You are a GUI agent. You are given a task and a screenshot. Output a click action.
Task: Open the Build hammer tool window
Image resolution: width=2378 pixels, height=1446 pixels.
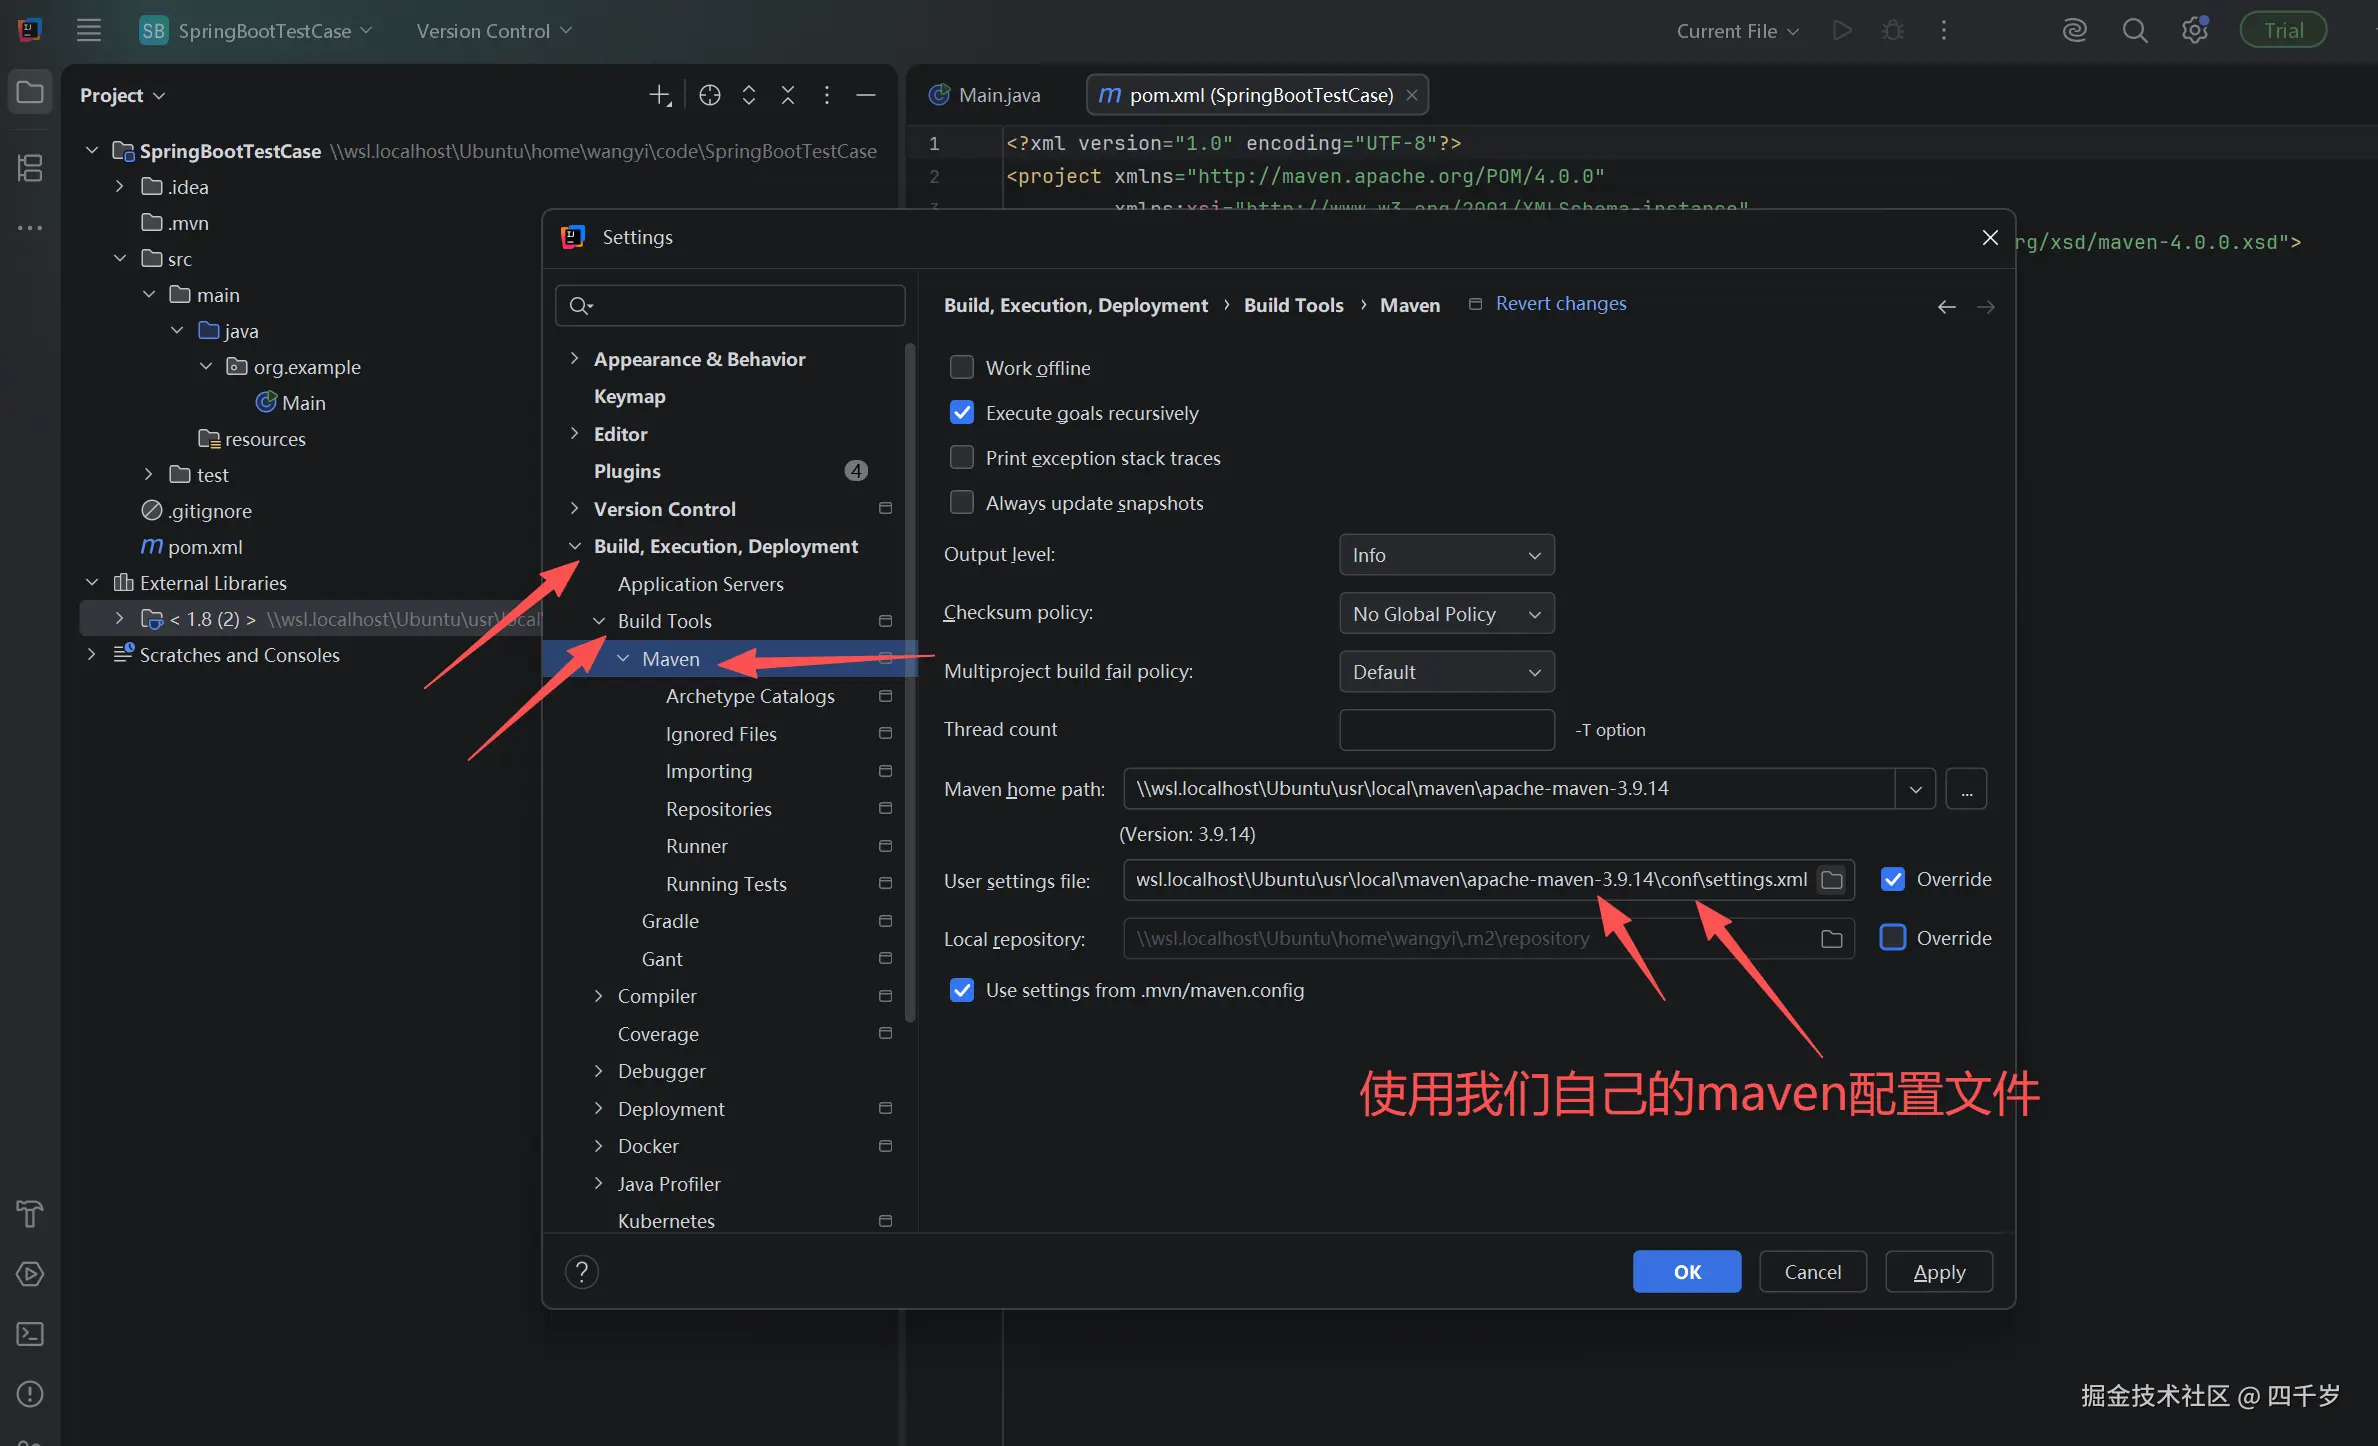pyautogui.click(x=30, y=1213)
